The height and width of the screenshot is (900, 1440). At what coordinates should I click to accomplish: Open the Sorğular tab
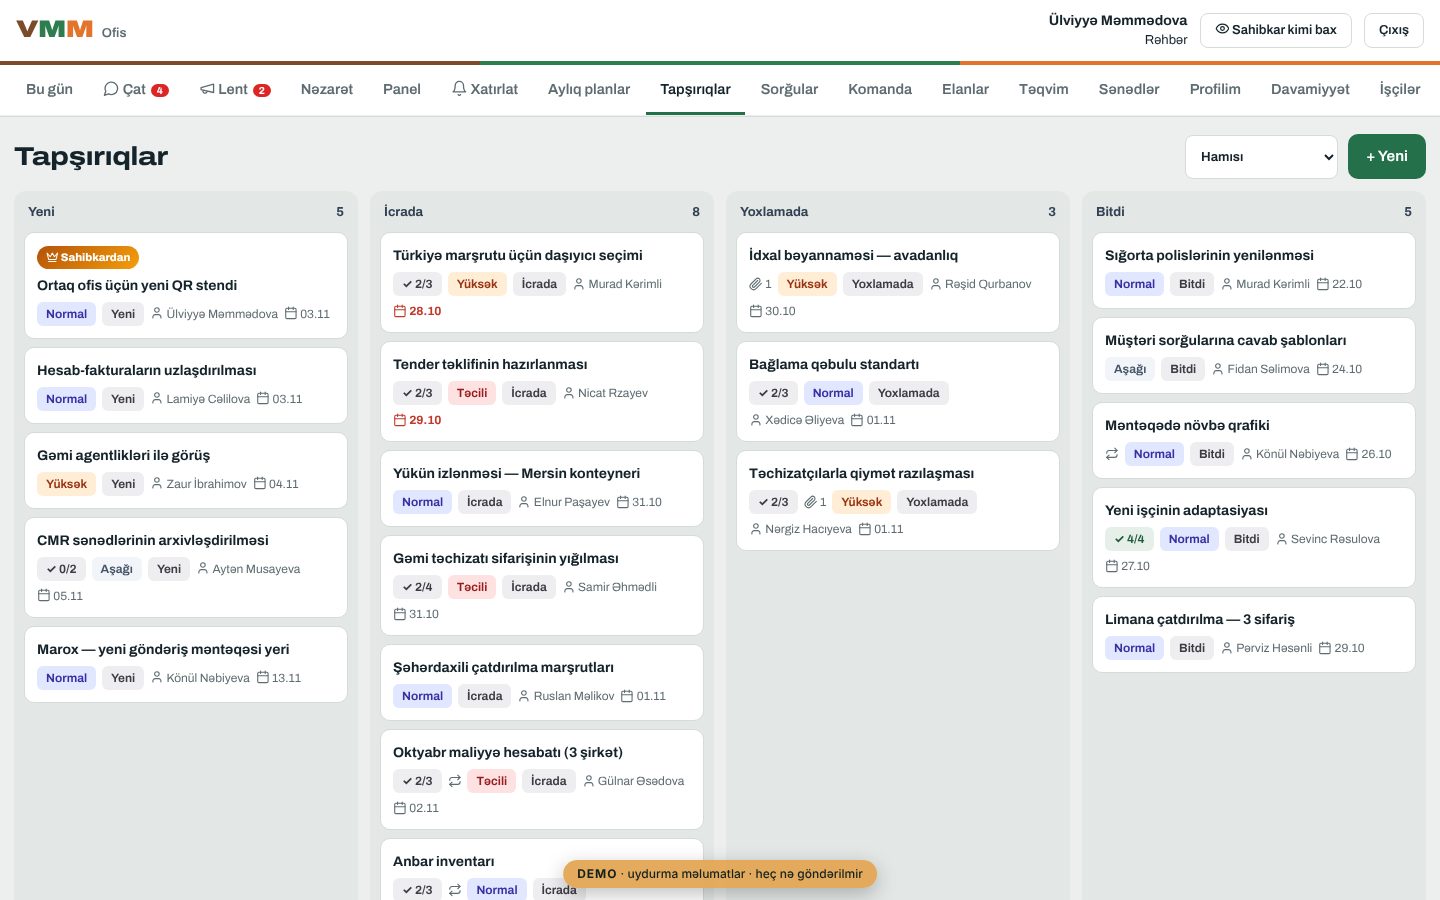coord(789,89)
